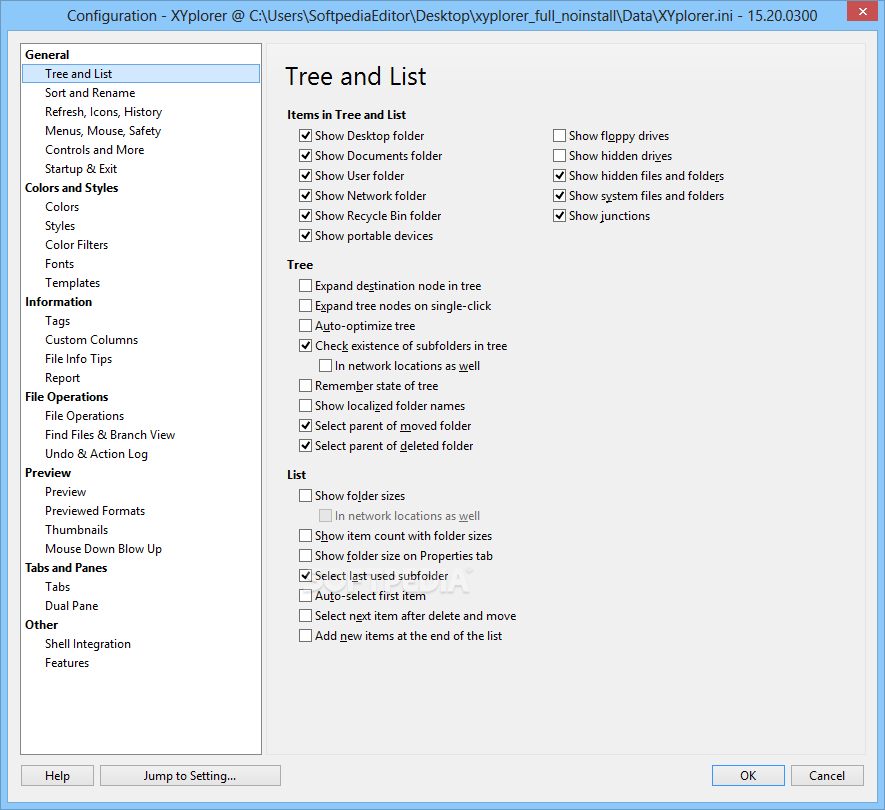Uncheck Select last used subfolder
The width and height of the screenshot is (885, 810).
pyautogui.click(x=305, y=576)
